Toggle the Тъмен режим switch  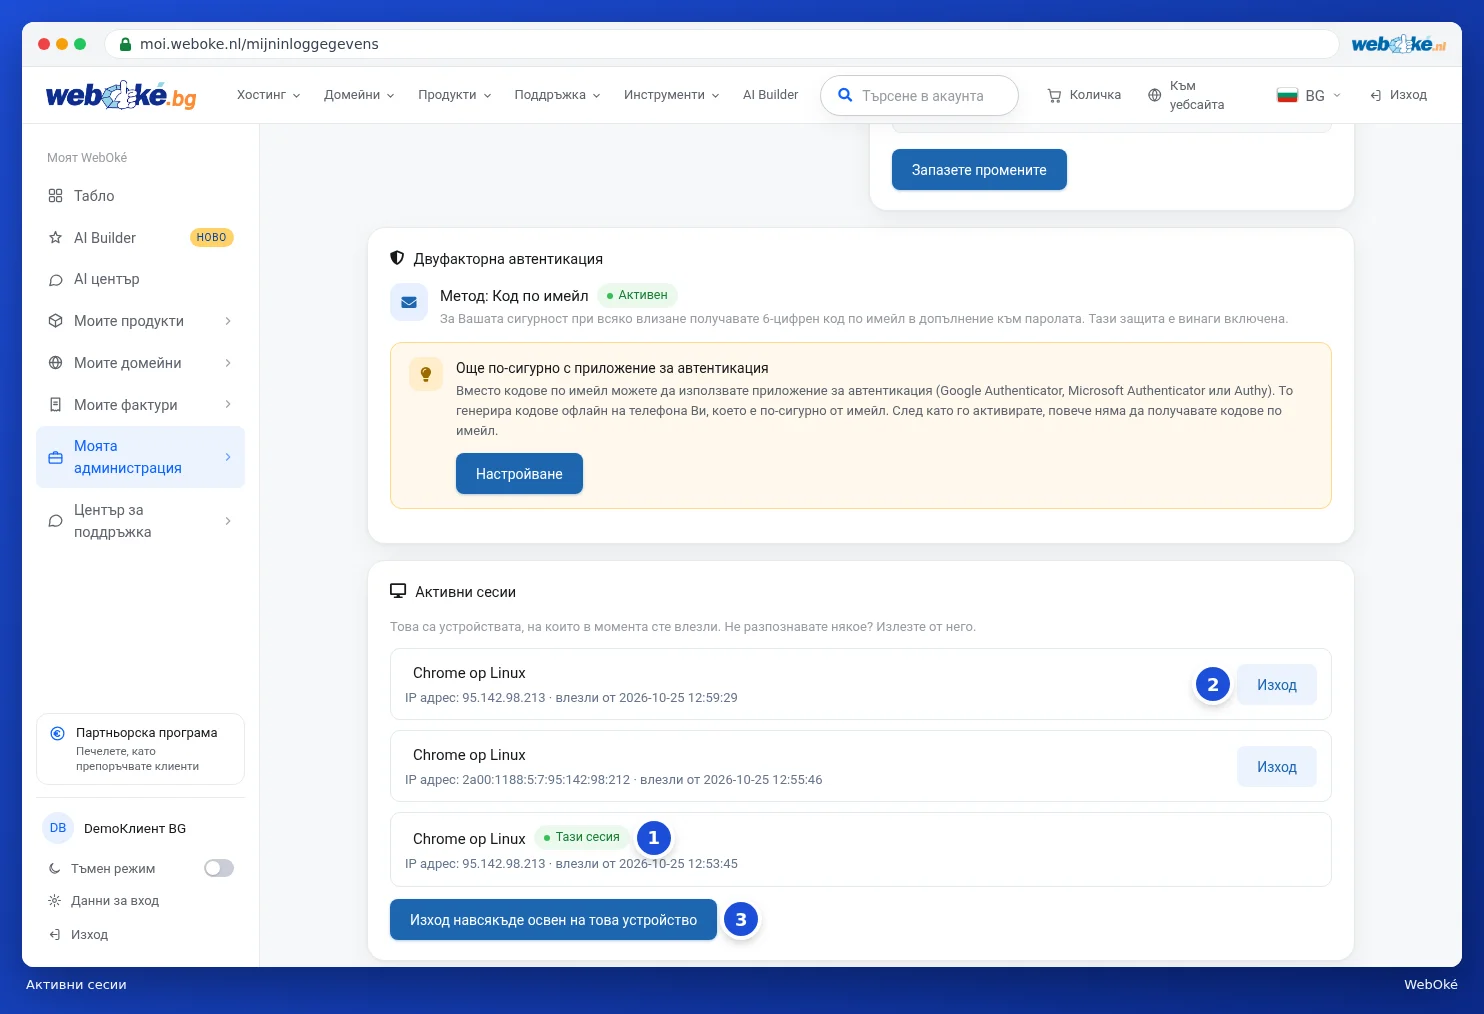[x=219, y=868]
